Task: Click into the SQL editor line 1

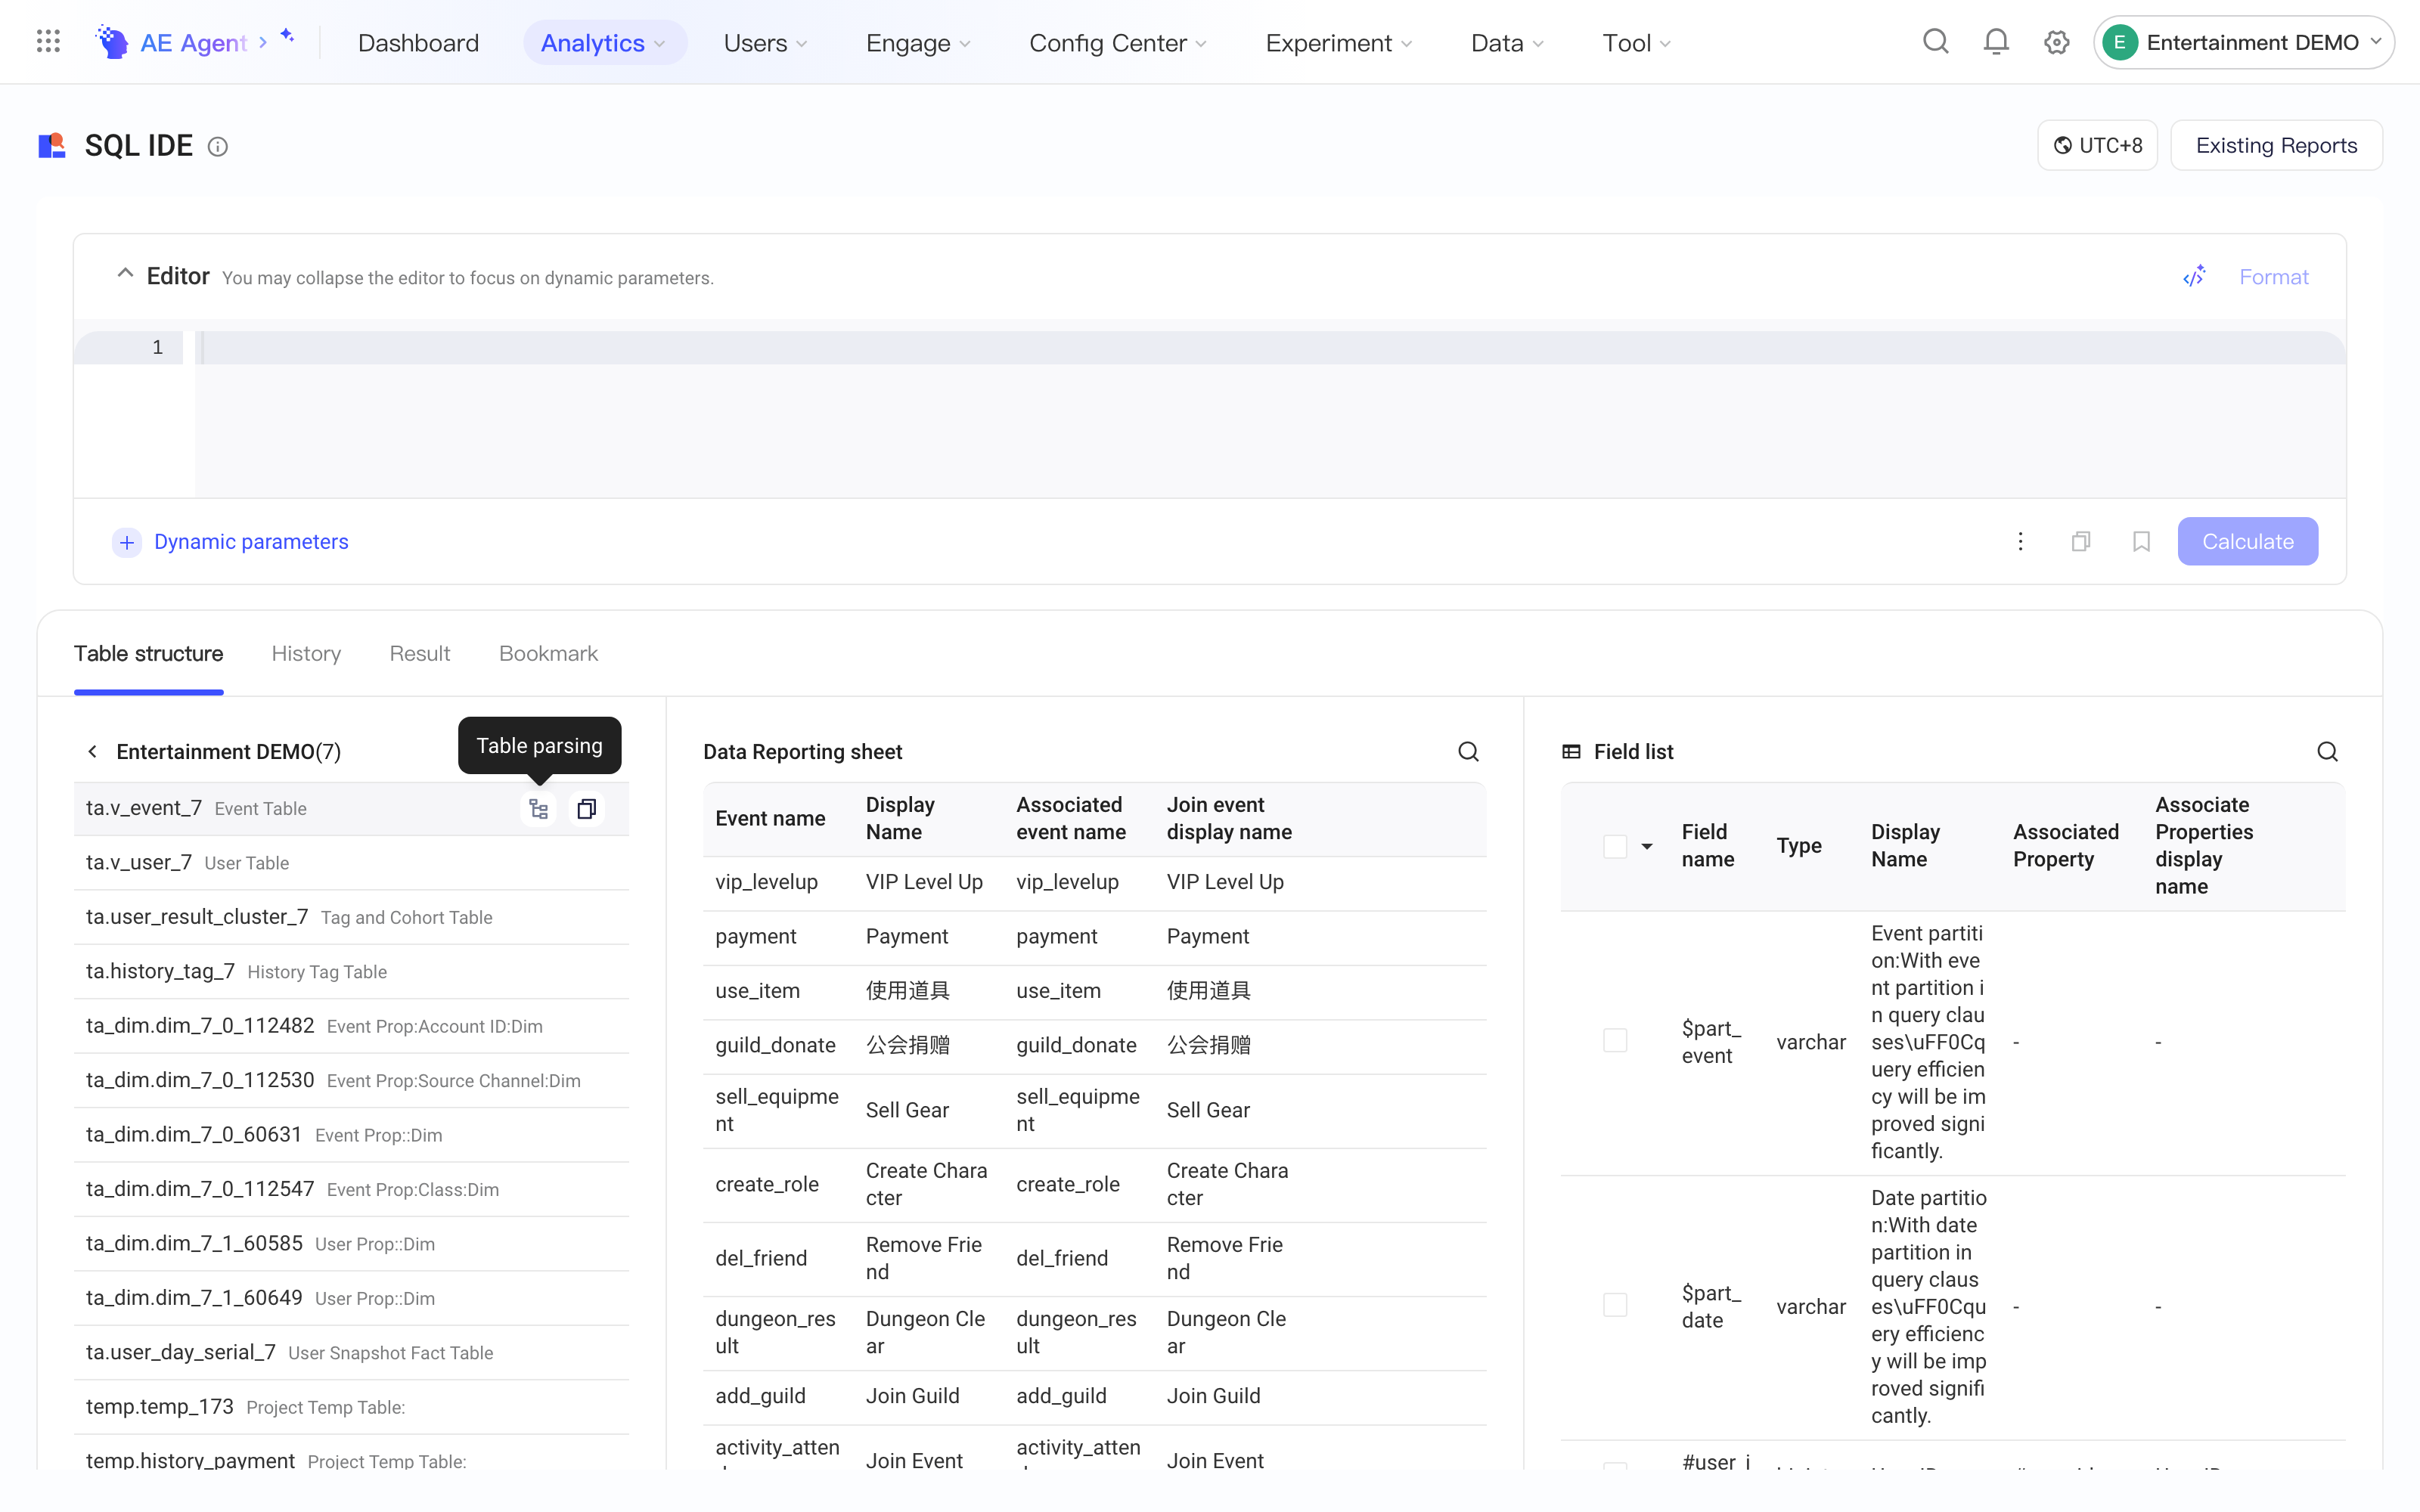Action: click(1270, 348)
